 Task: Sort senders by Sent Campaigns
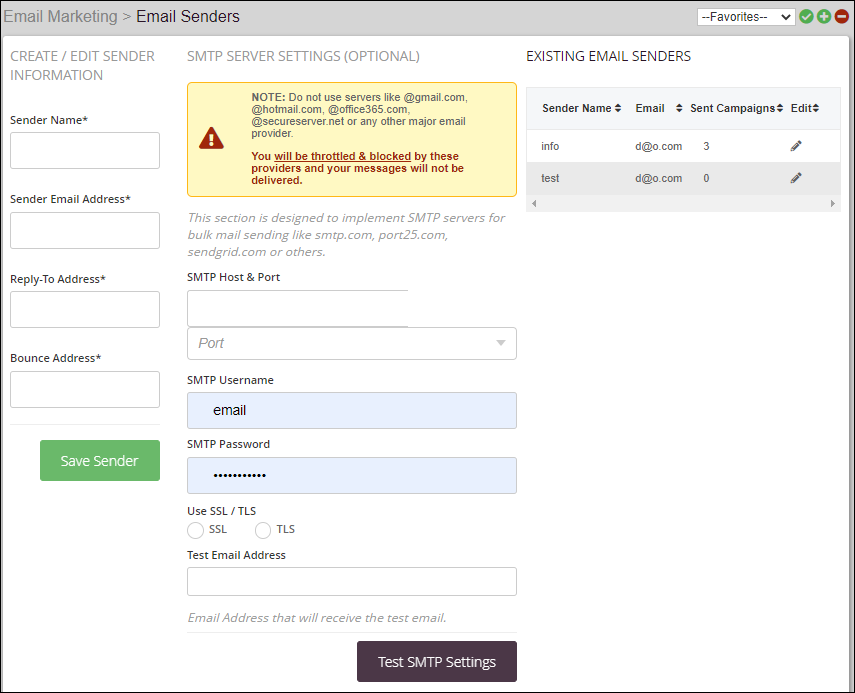click(x=736, y=107)
